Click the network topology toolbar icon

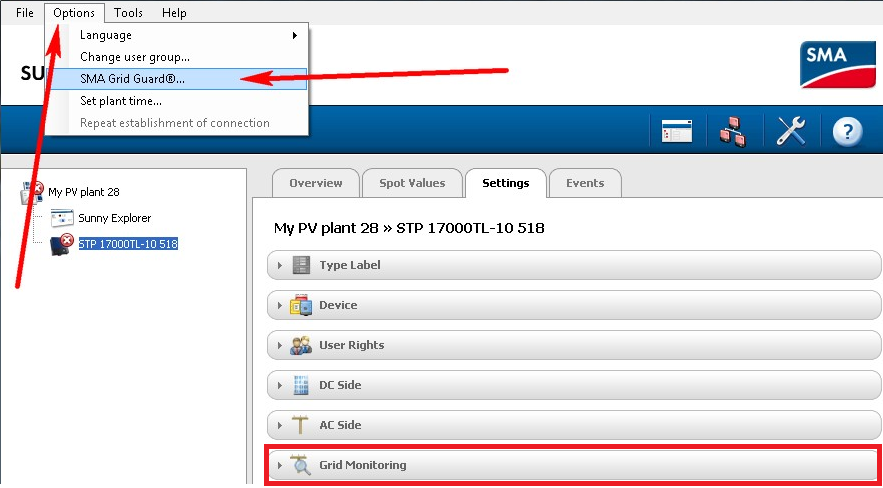point(733,131)
